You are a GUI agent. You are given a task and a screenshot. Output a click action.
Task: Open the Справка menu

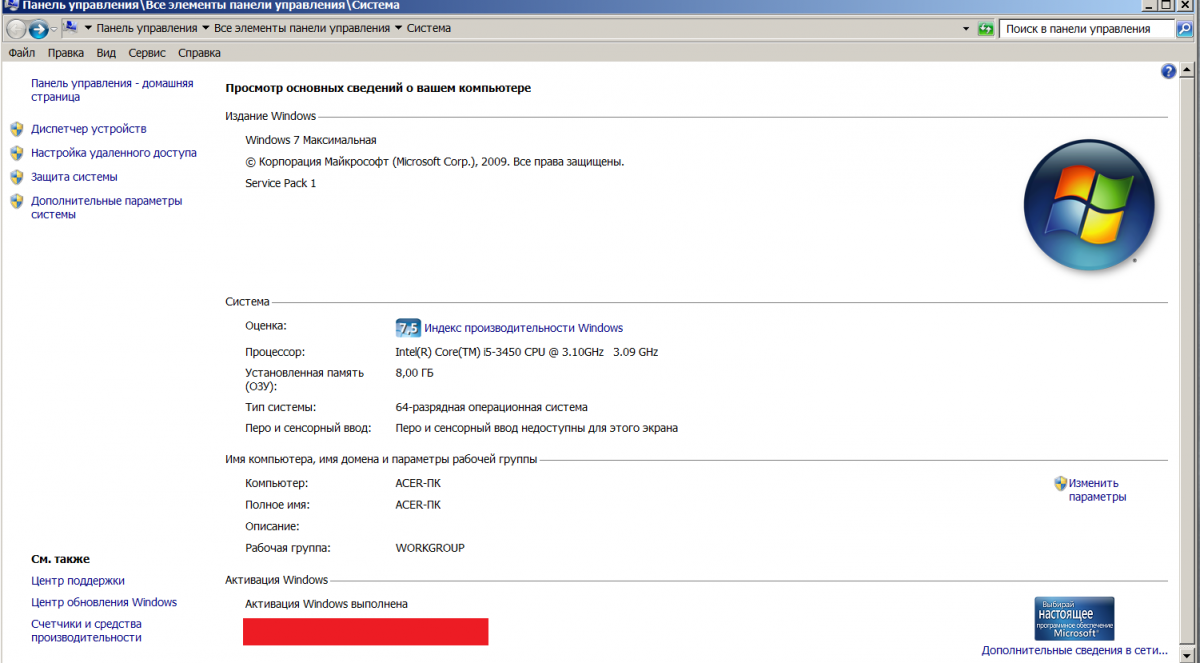coord(199,53)
